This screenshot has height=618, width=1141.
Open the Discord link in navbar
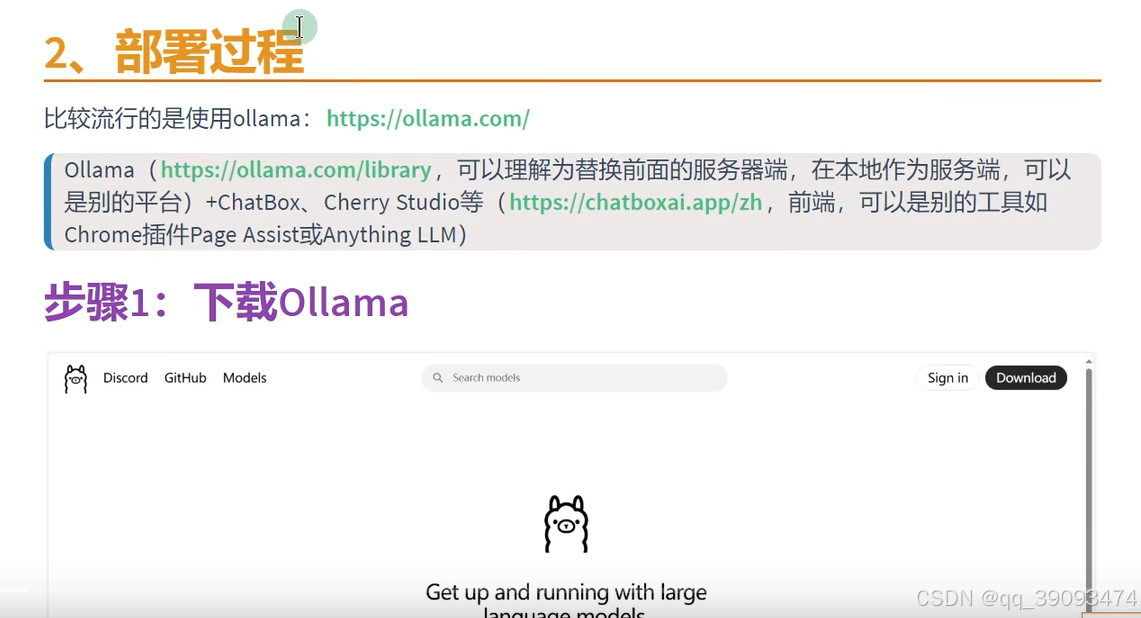[125, 378]
